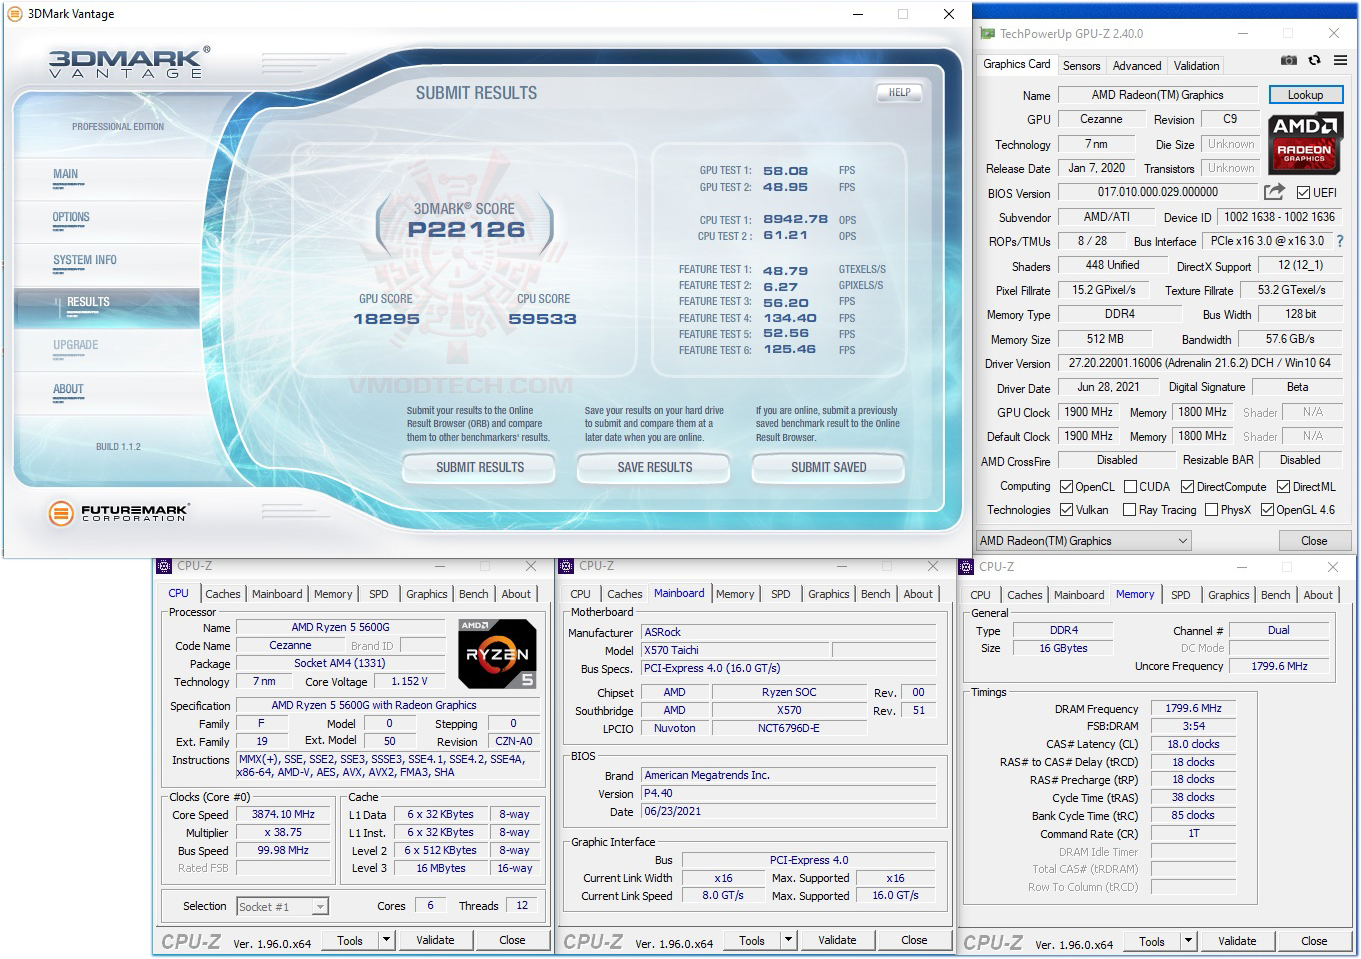Screen dimensions: 1361x959
Task: Toggle the Vulkan checkbox
Action: point(1066,510)
